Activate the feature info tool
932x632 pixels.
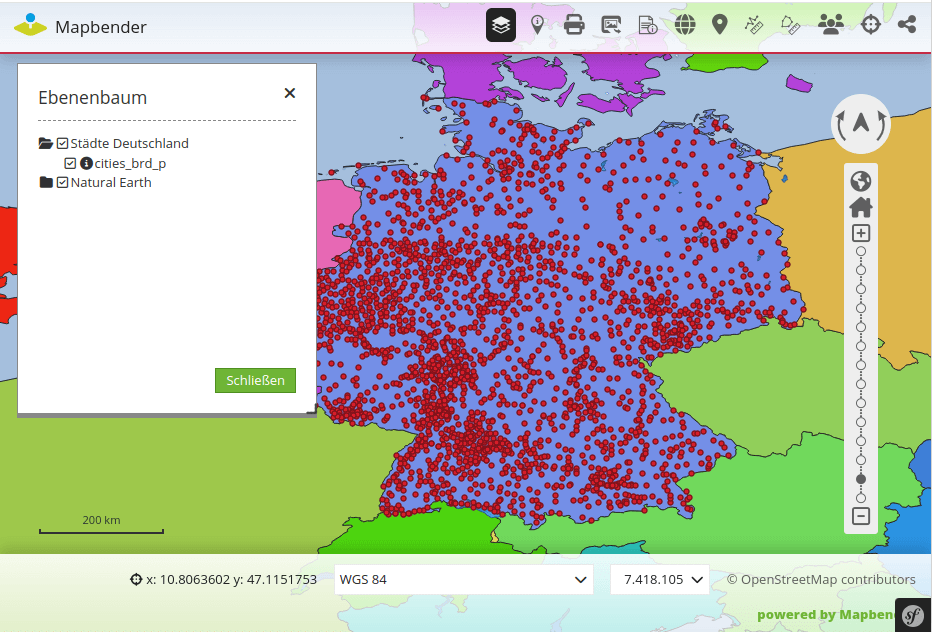click(537, 24)
